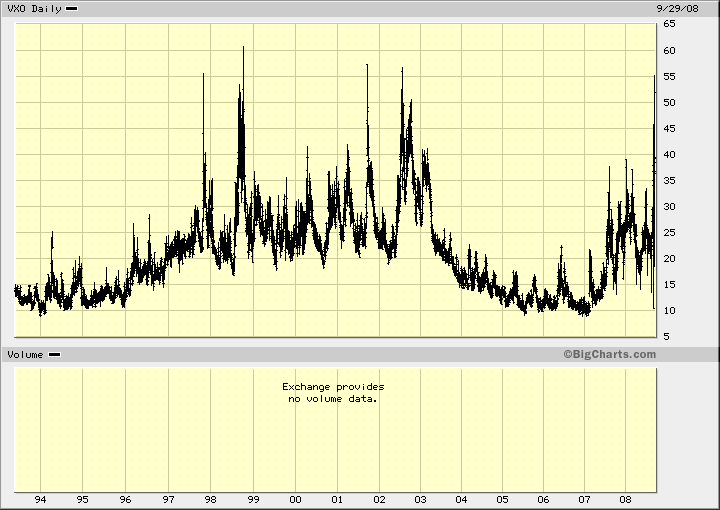
Task: Click the 65 value on the price axis
Action: [x=669, y=24]
